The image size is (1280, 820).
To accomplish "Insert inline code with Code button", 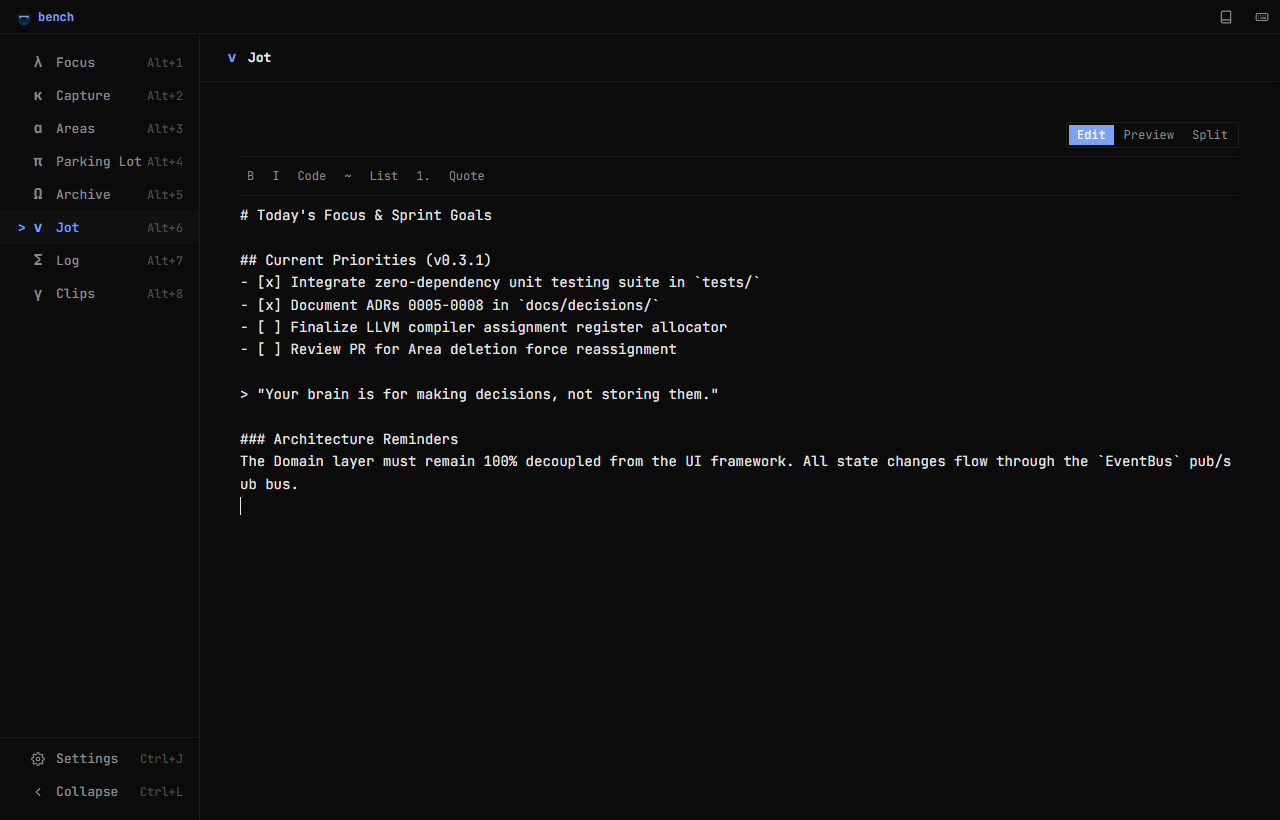I will pos(312,176).
